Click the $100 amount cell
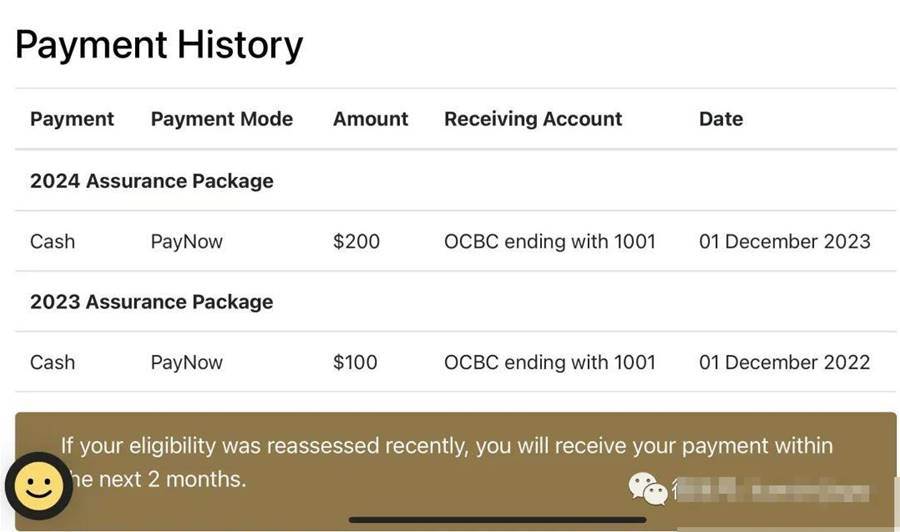This screenshot has width=900, height=532. (356, 362)
